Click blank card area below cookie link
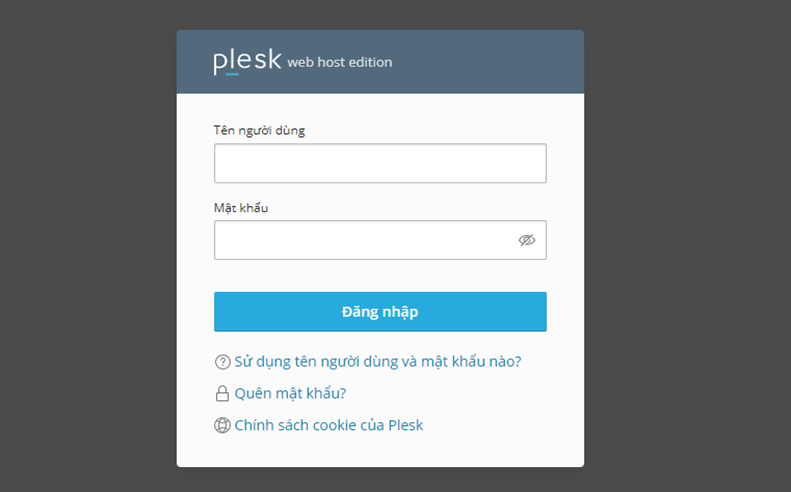This screenshot has height=492, width=791. [380, 452]
